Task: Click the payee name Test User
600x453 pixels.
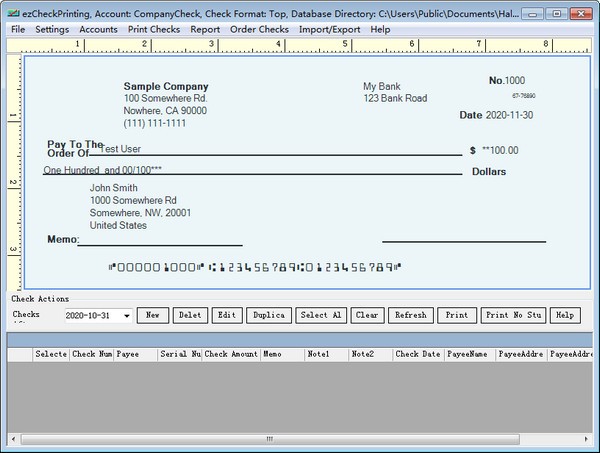Action: pos(121,149)
